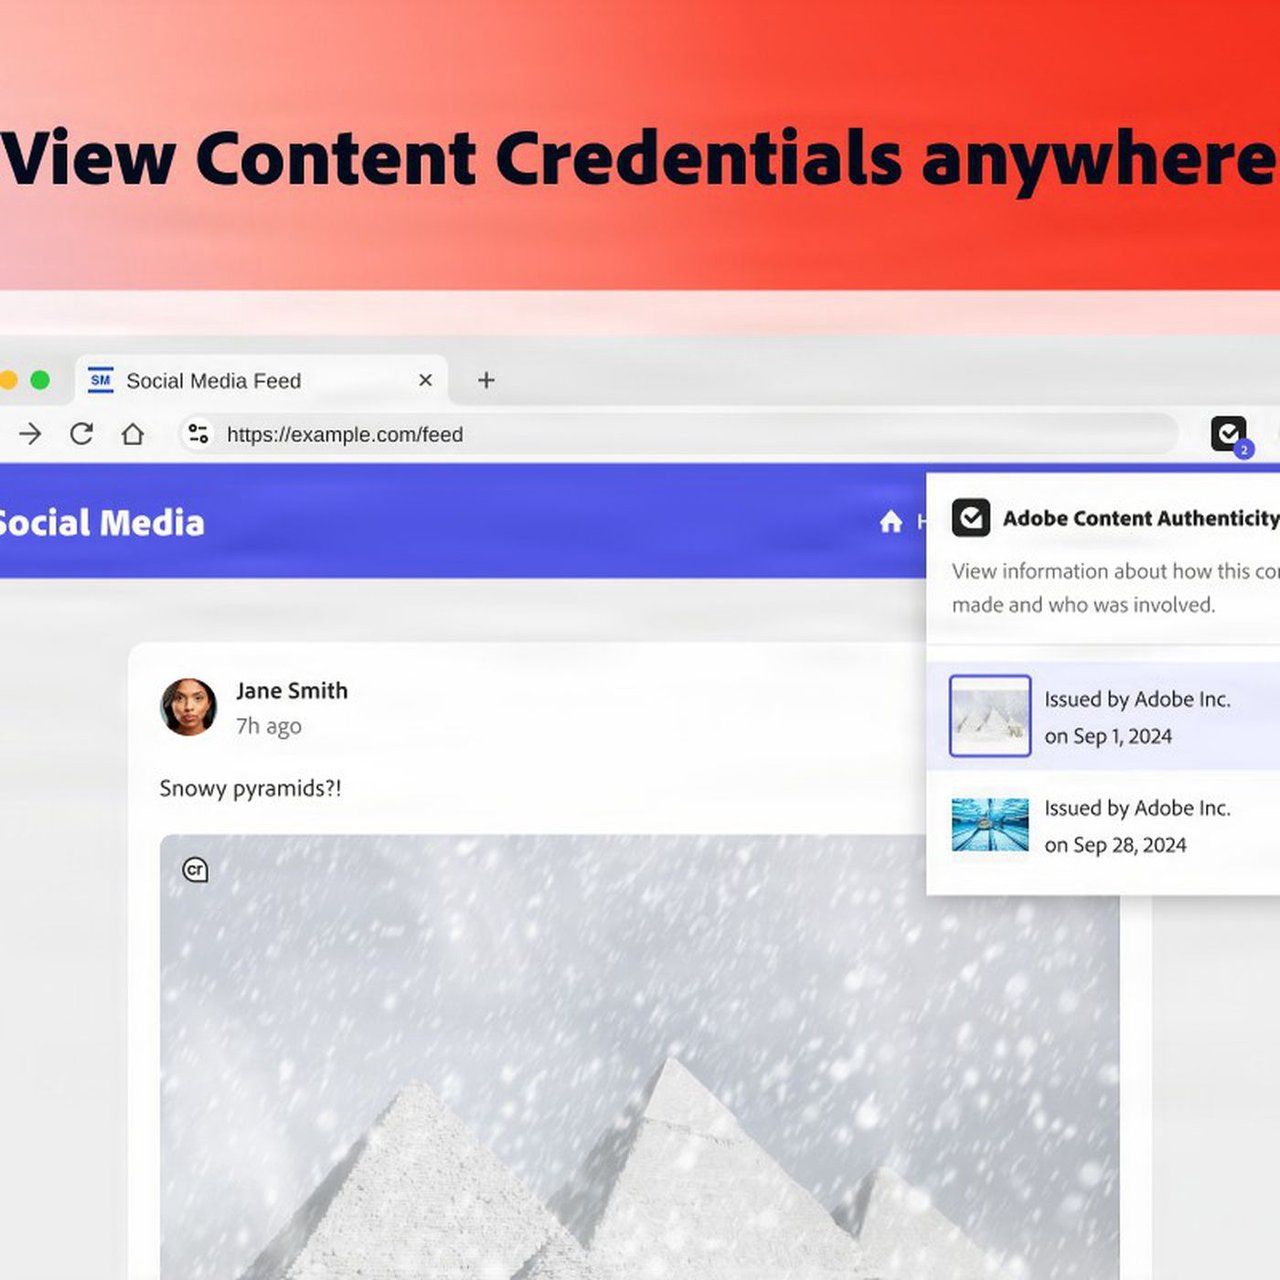
Task: Click the Social Media site title
Action: pyautogui.click(x=100, y=523)
